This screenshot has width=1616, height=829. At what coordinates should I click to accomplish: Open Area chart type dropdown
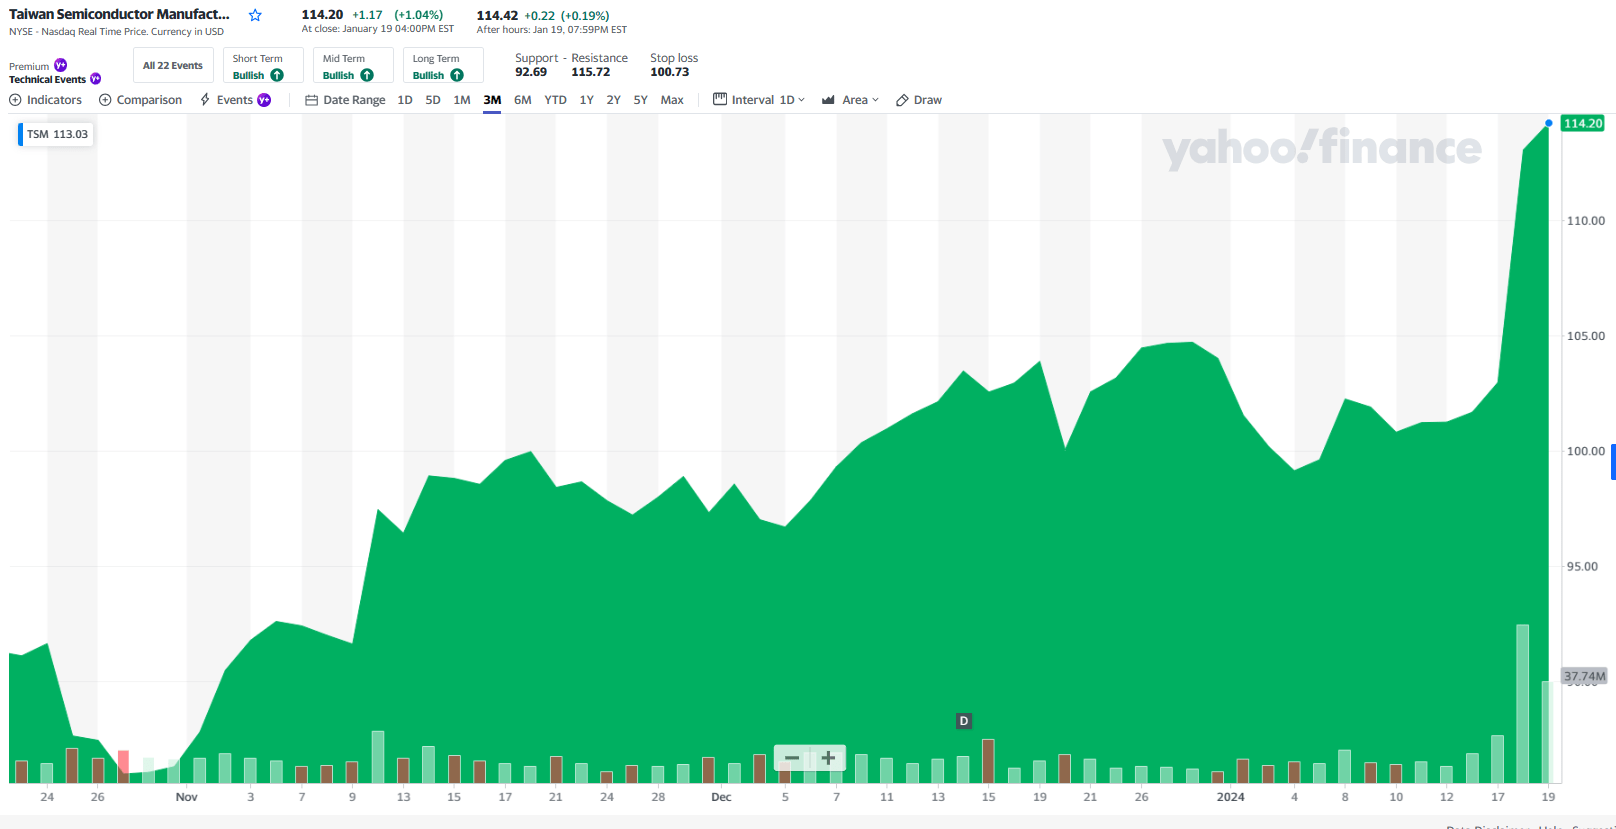pos(850,100)
